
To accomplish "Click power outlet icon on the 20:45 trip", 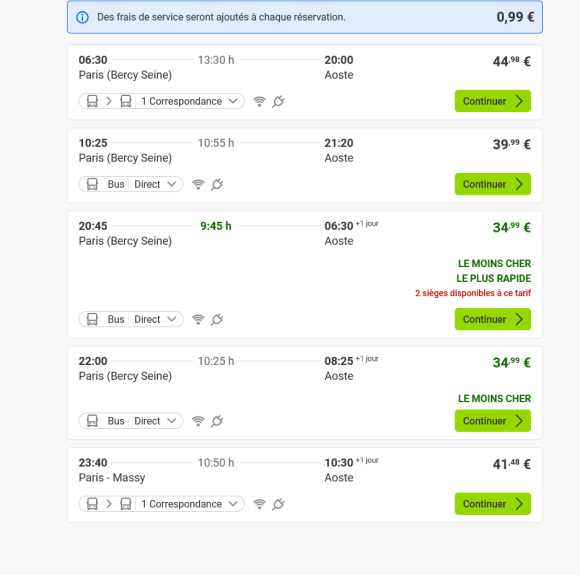I will tap(217, 319).
